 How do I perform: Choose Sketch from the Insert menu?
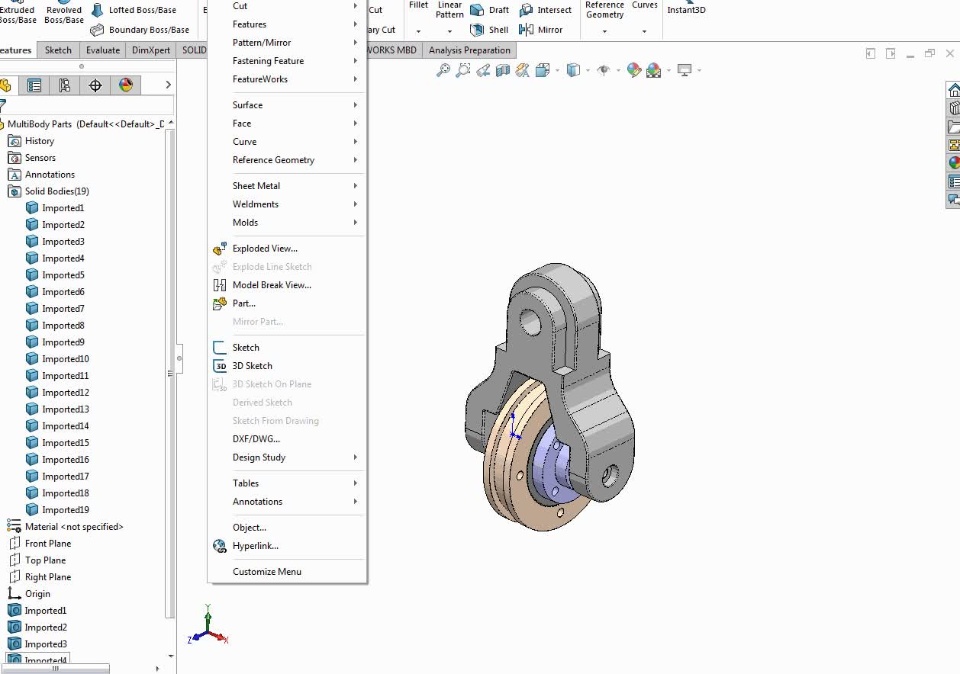[x=246, y=348]
